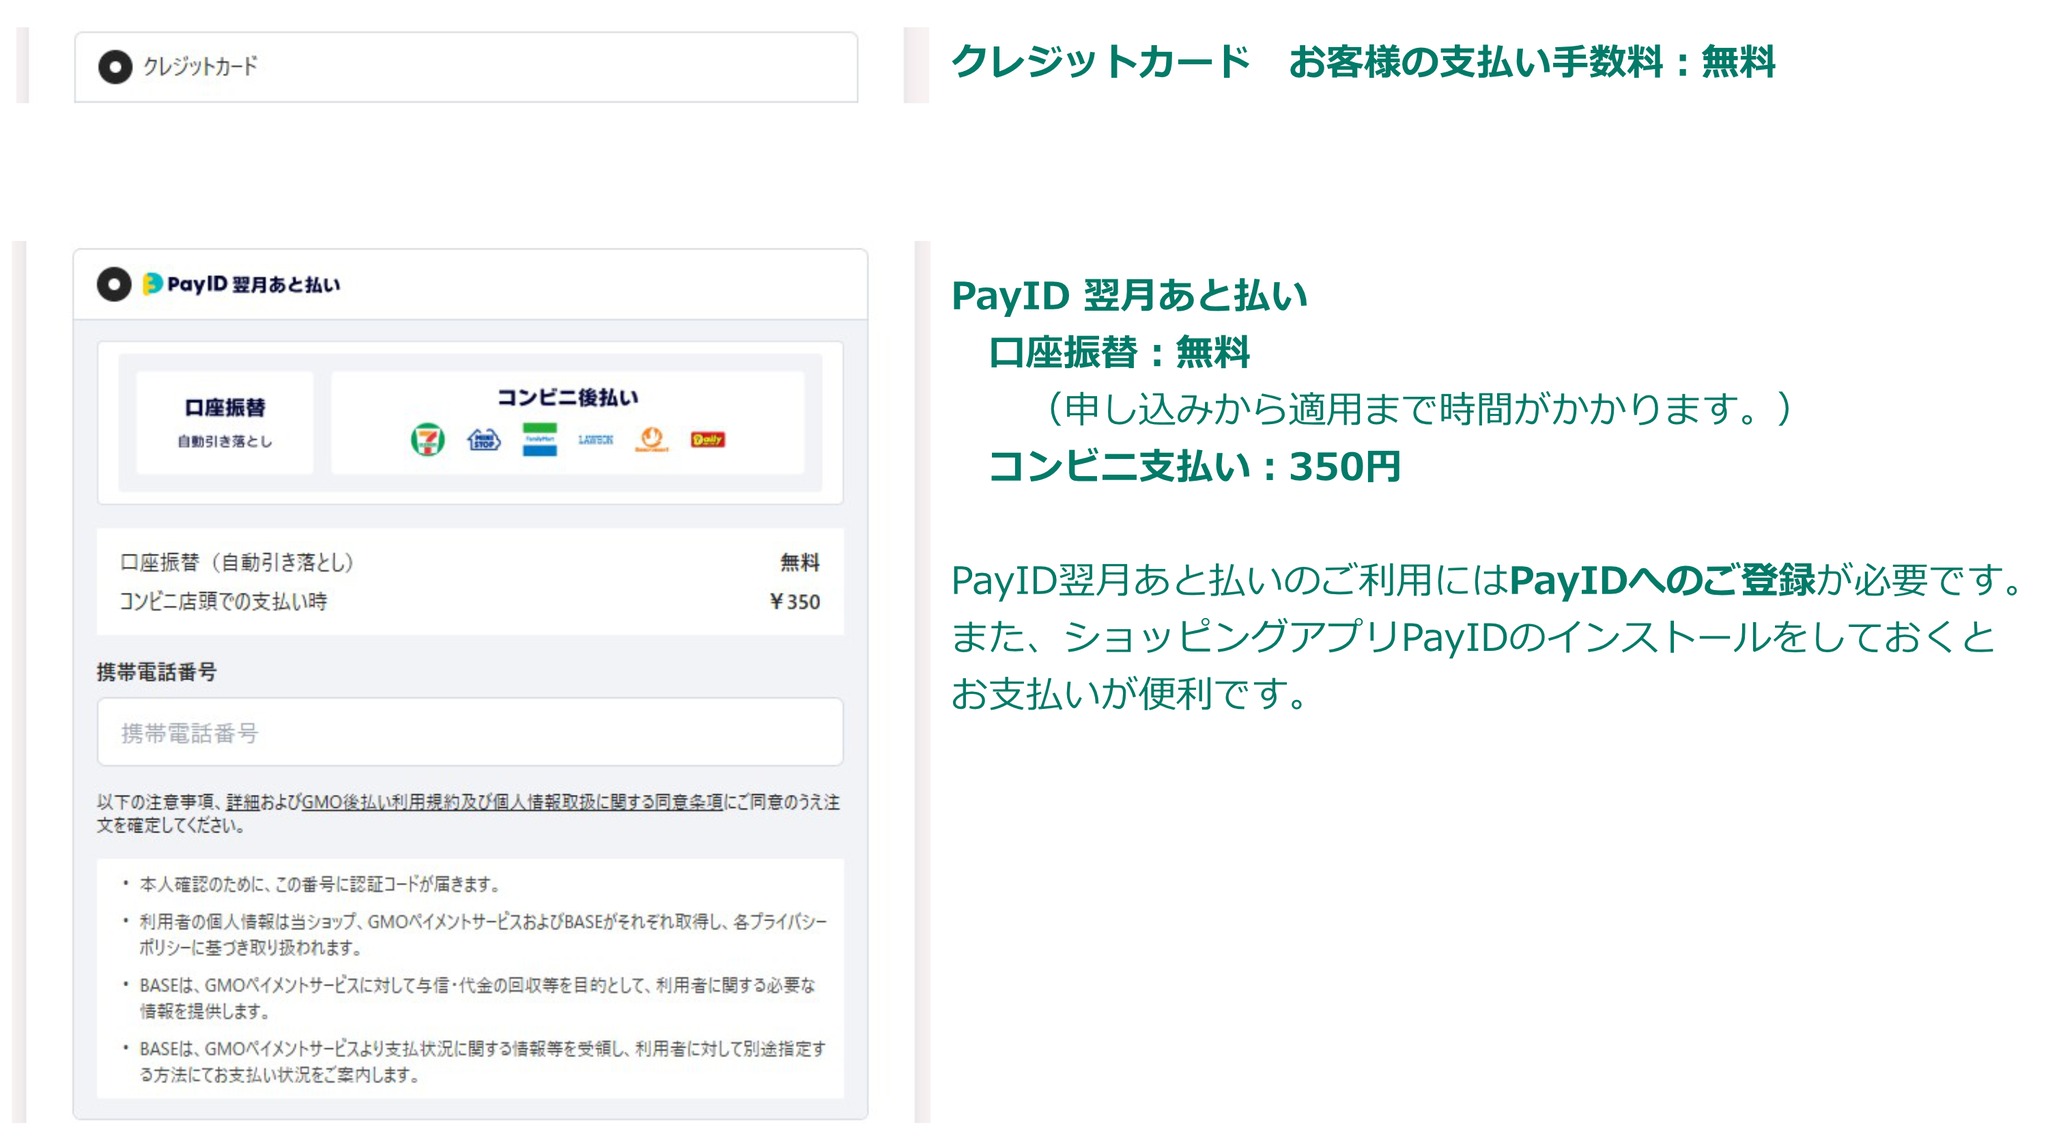
Task: Click the 口座振替（自動引き落とし） fee row
Action: tap(470, 562)
